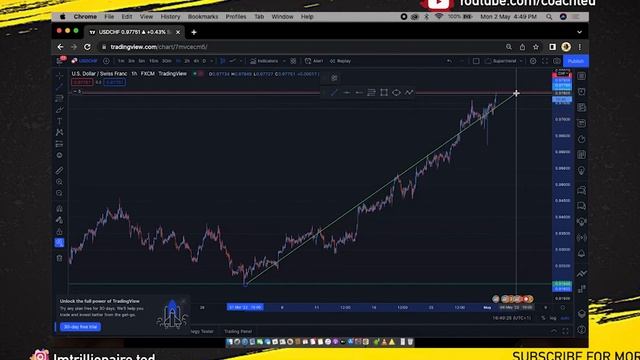Click the Alert button
The image size is (640, 360).
pos(314,61)
